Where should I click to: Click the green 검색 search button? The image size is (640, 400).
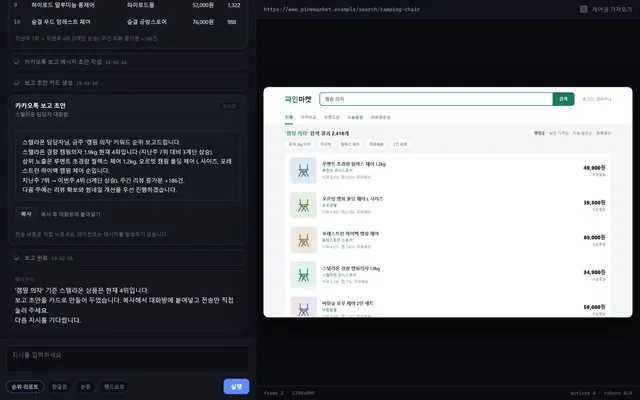coord(563,99)
